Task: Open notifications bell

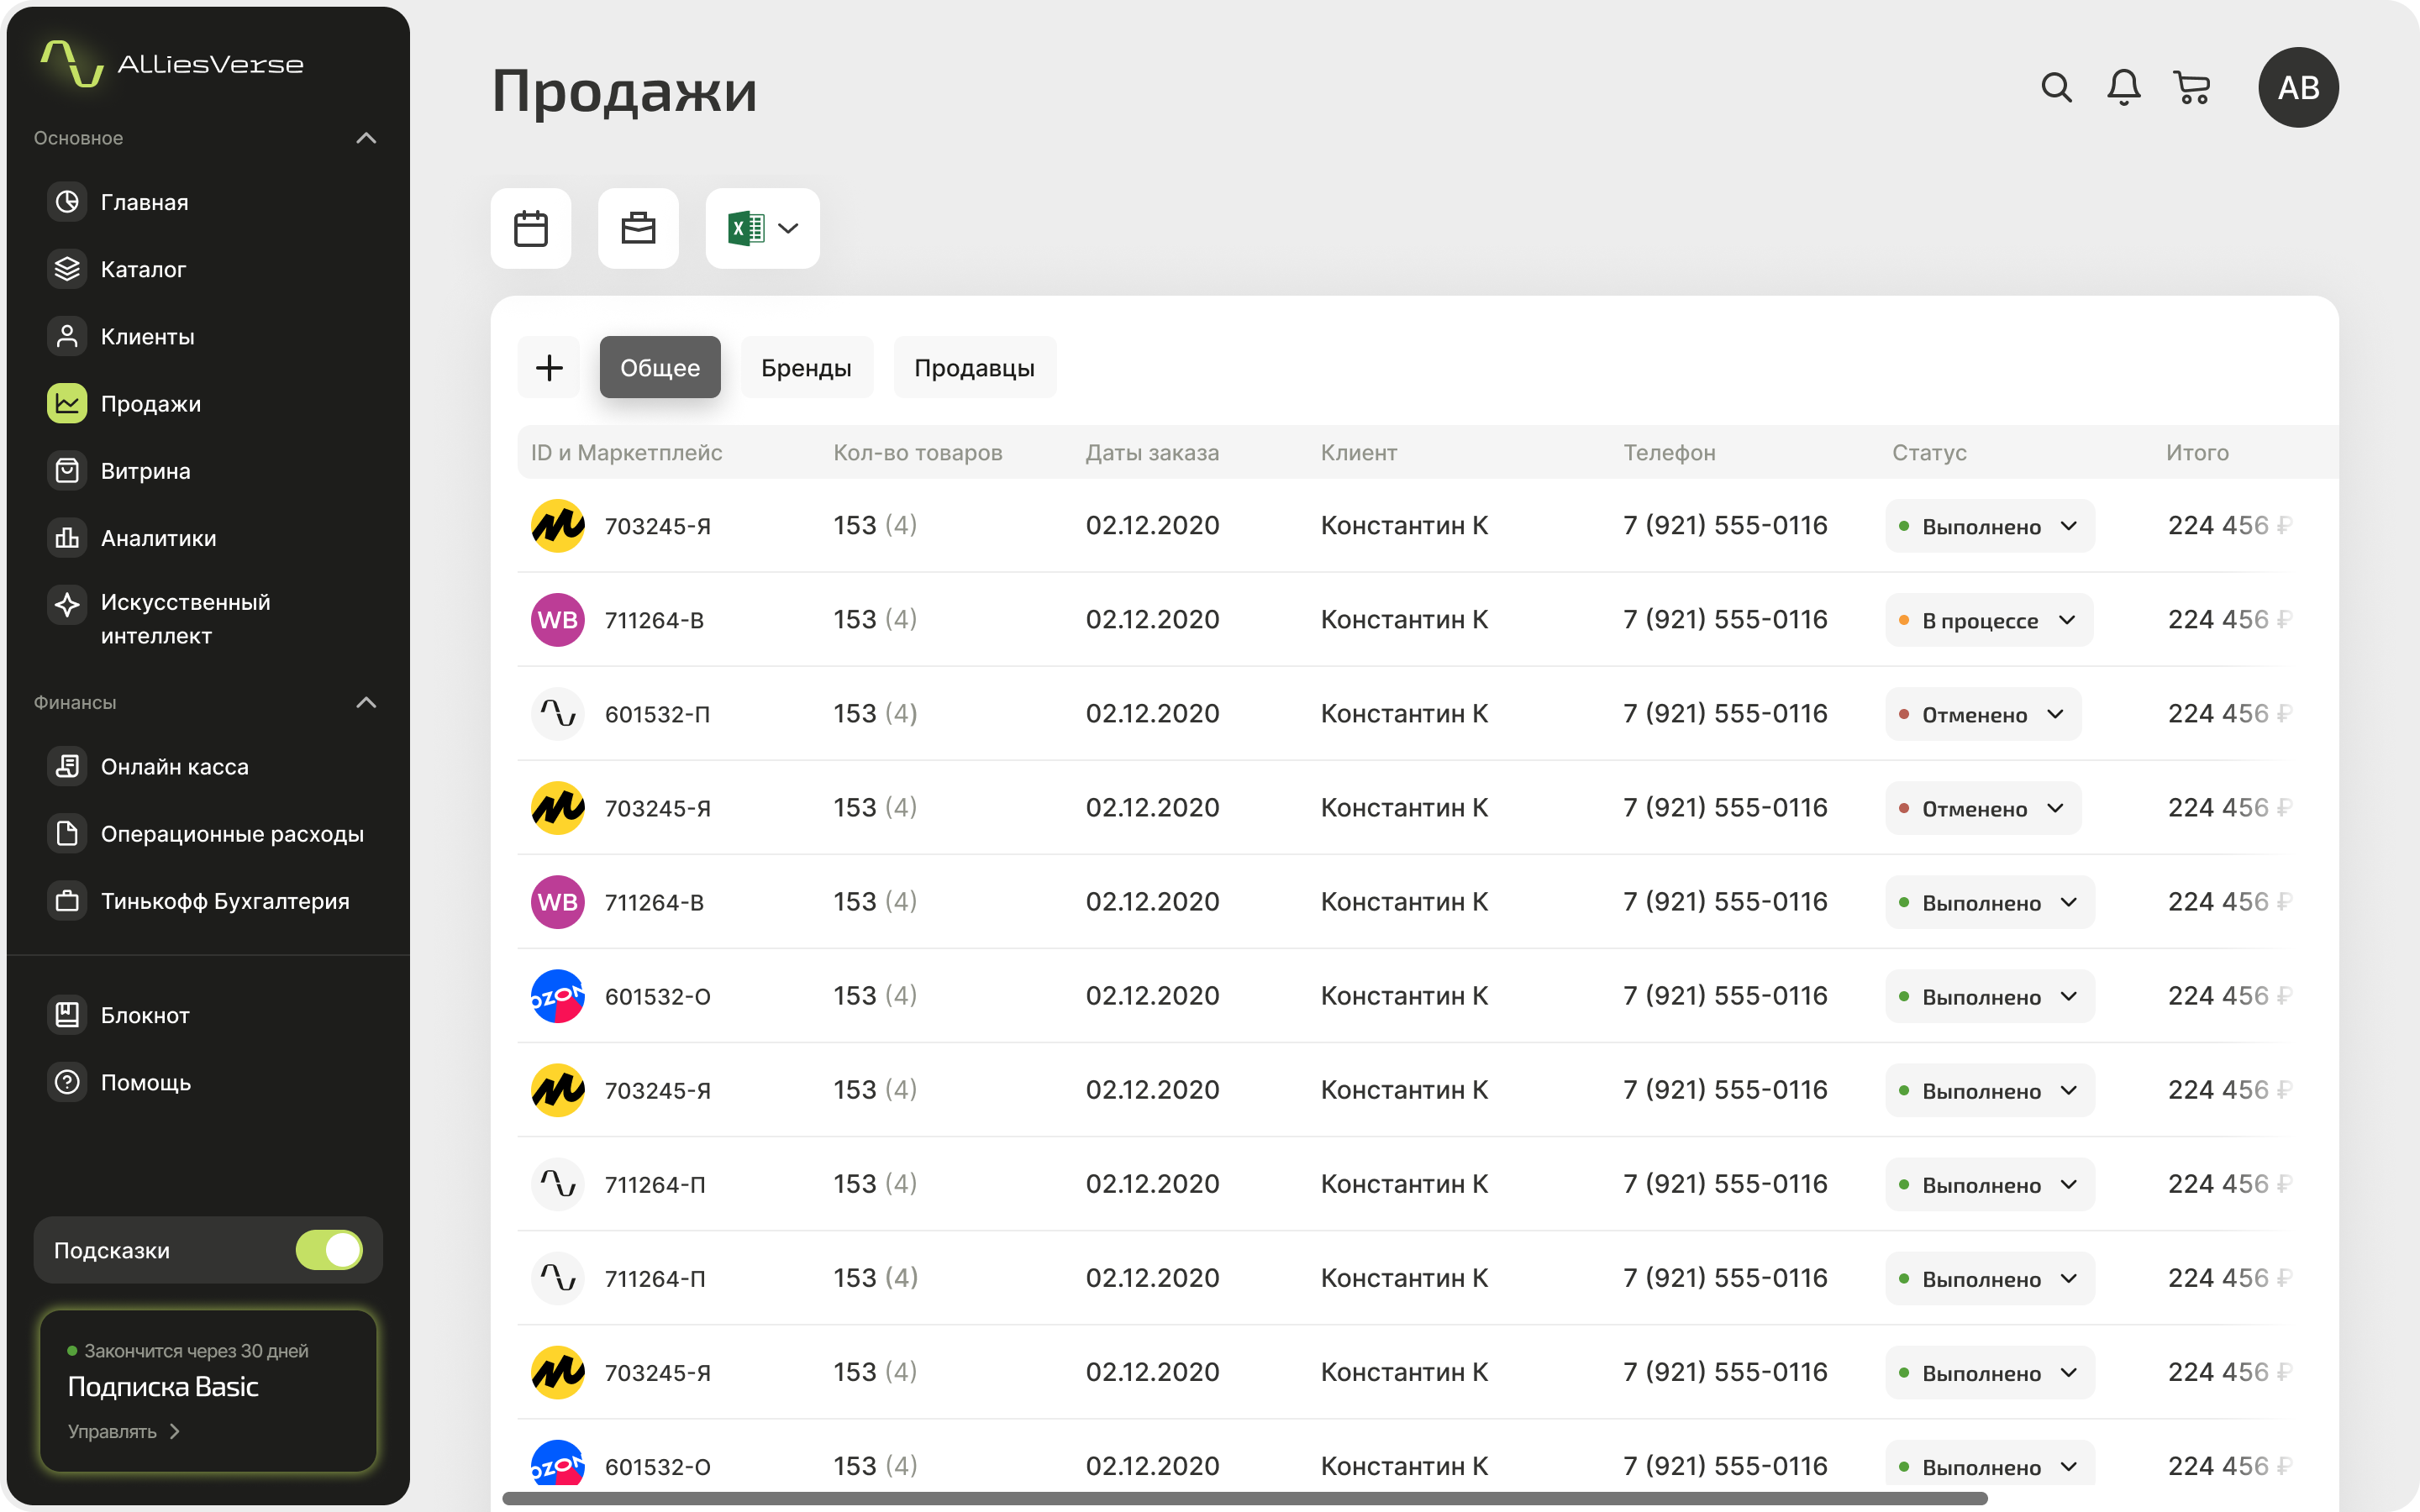Action: point(2123,87)
